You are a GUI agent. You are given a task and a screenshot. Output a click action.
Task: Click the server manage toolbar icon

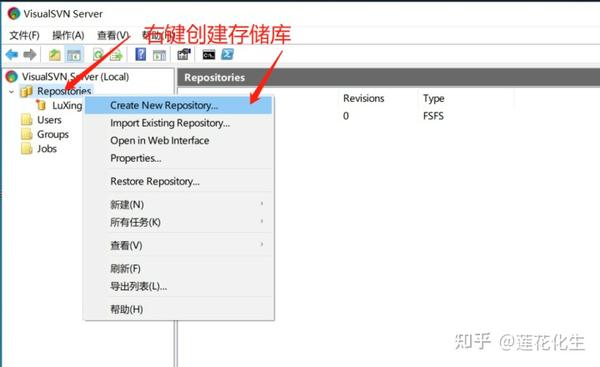(x=184, y=54)
